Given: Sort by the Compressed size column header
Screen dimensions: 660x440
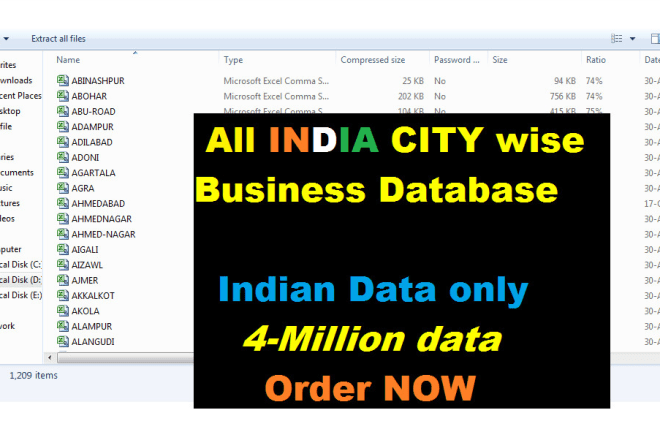Looking at the screenshot, I should (373, 60).
